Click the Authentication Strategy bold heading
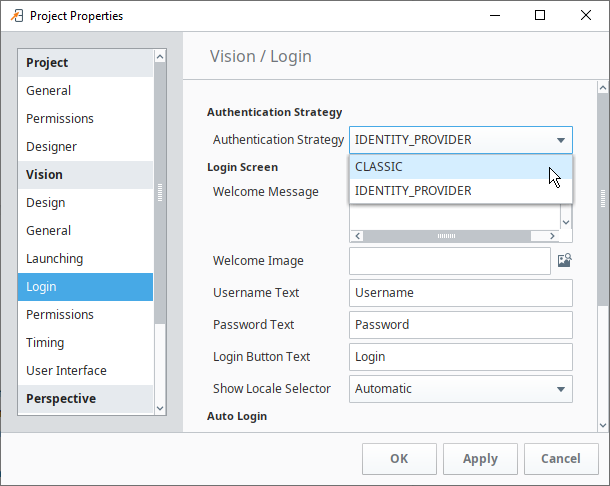Screen dimensions: 610x486 coord(275,112)
